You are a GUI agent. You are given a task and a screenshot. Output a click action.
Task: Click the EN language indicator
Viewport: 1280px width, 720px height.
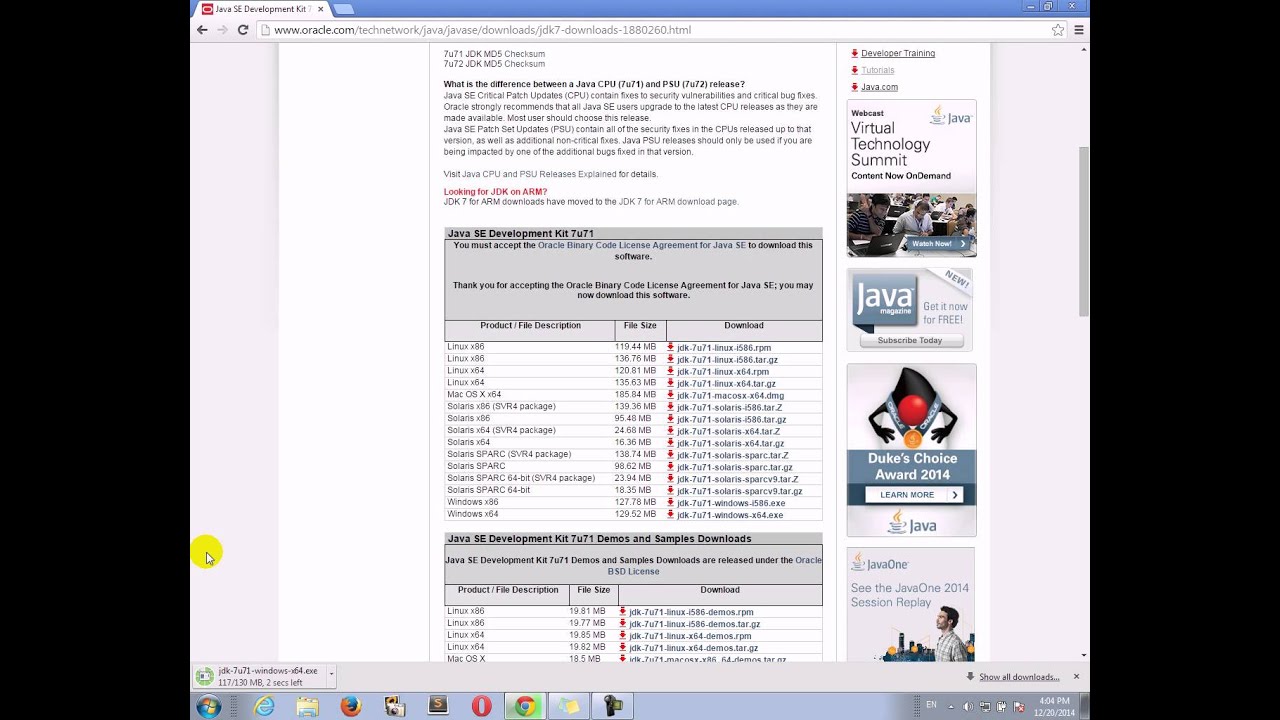tap(932, 705)
